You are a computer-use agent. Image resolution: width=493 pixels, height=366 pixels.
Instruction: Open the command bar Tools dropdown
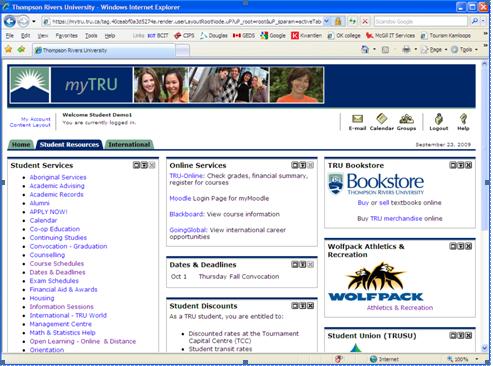[x=464, y=50]
